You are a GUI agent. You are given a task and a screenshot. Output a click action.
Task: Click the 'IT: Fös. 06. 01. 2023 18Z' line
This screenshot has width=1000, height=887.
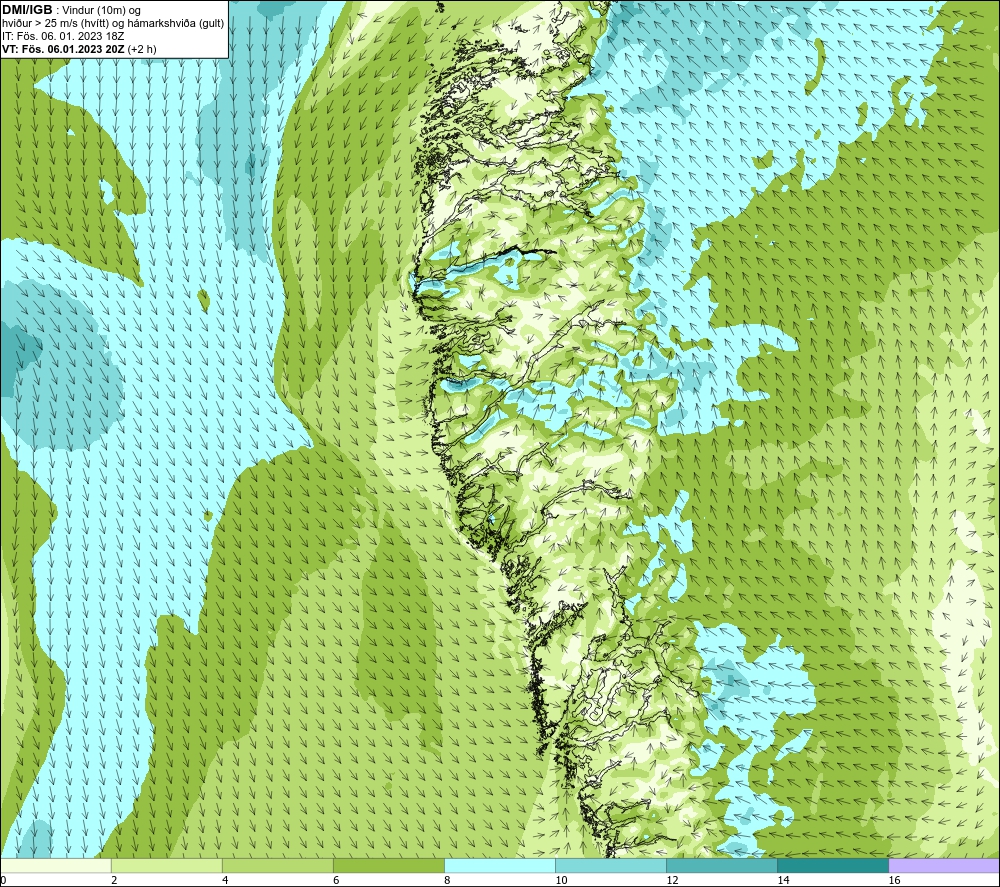[63, 36]
